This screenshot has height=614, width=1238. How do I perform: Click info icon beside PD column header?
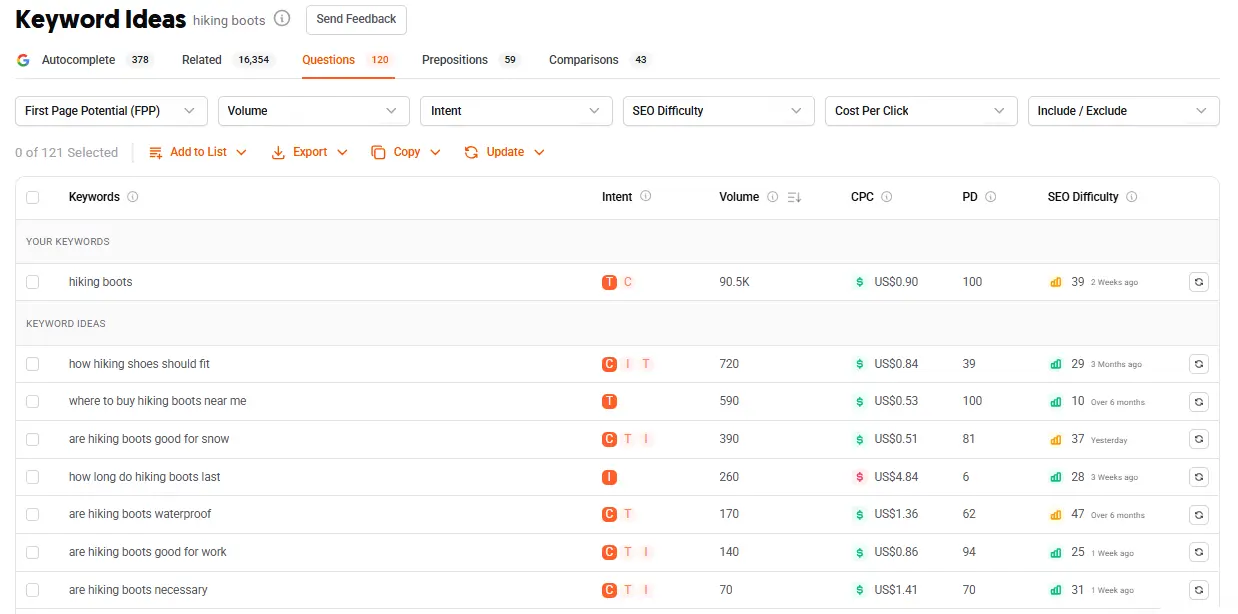coord(990,197)
